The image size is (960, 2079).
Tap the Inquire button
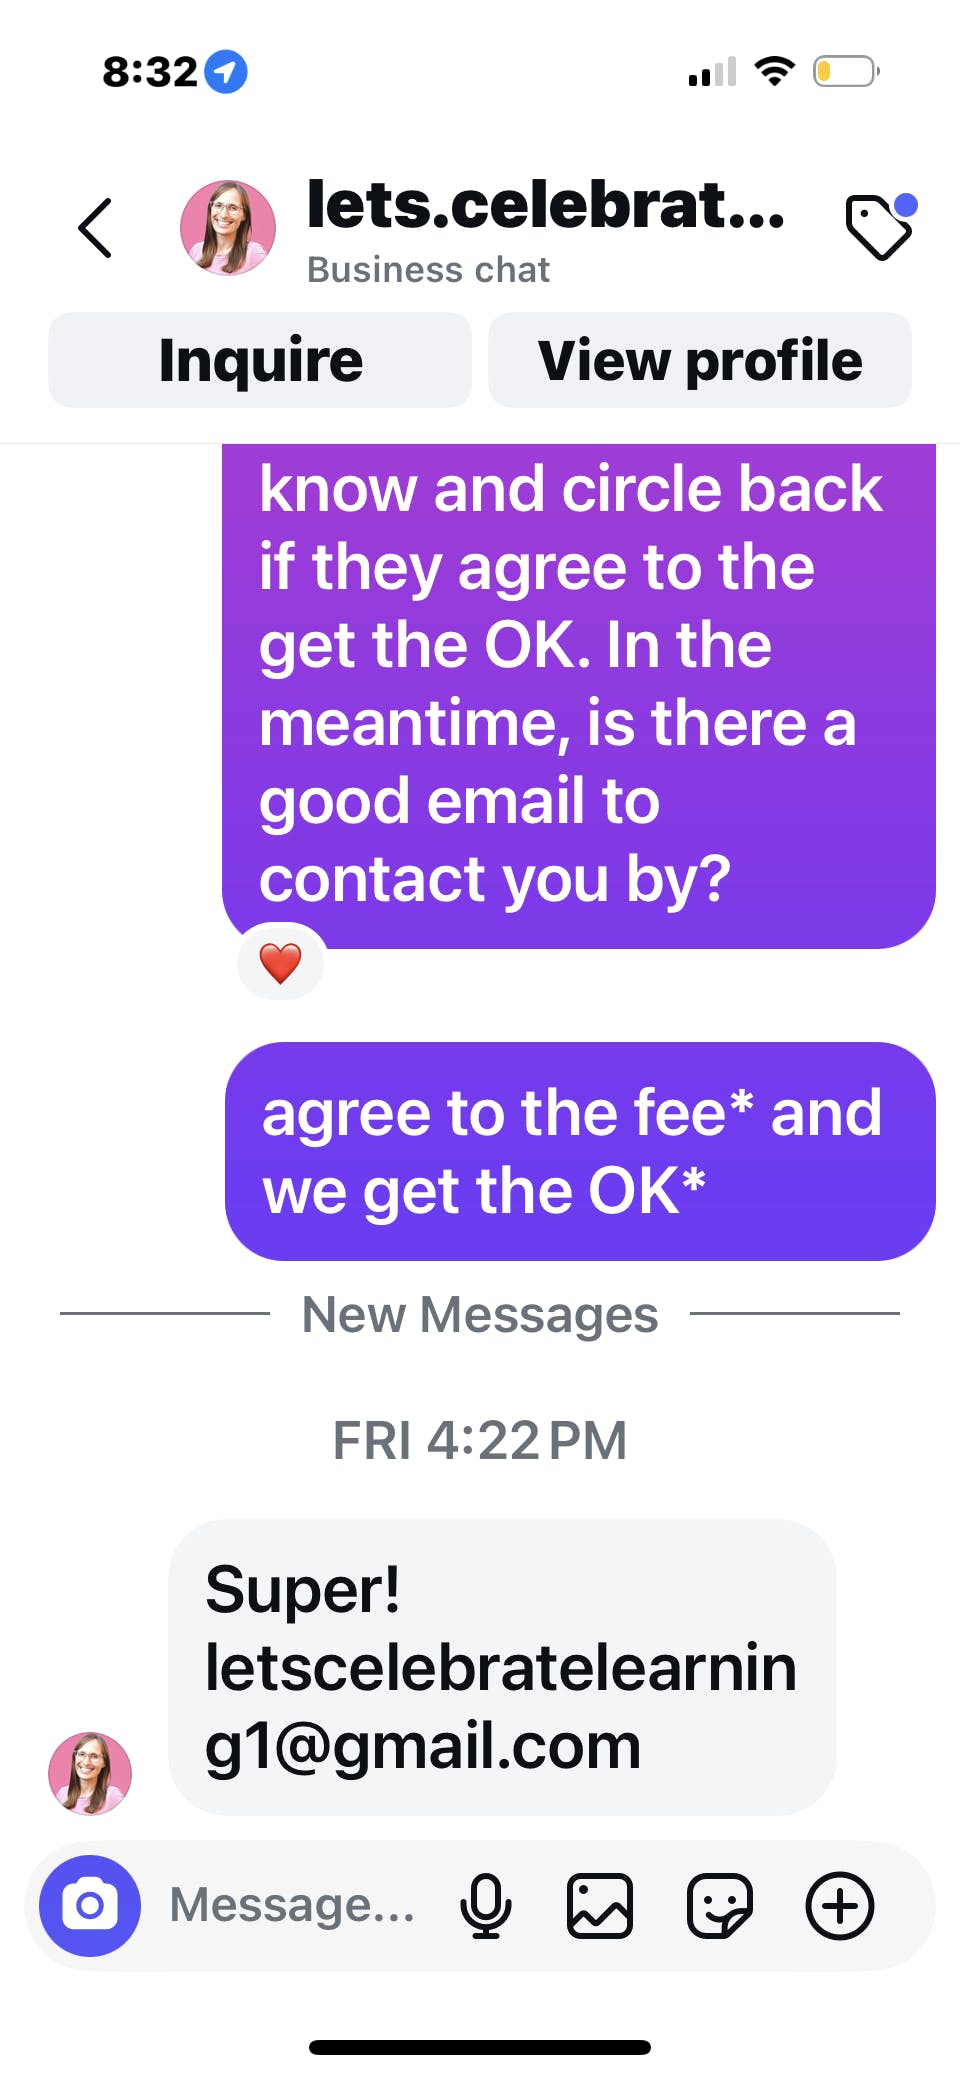pos(260,360)
